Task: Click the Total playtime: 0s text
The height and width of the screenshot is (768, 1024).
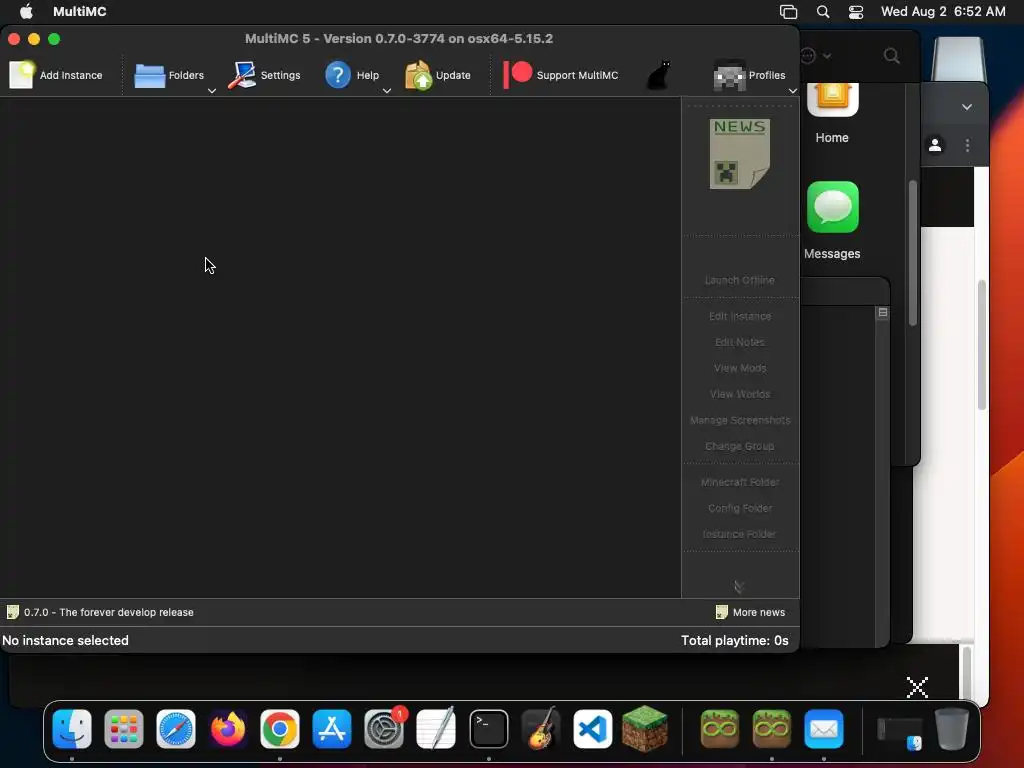Action: (x=735, y=641)
